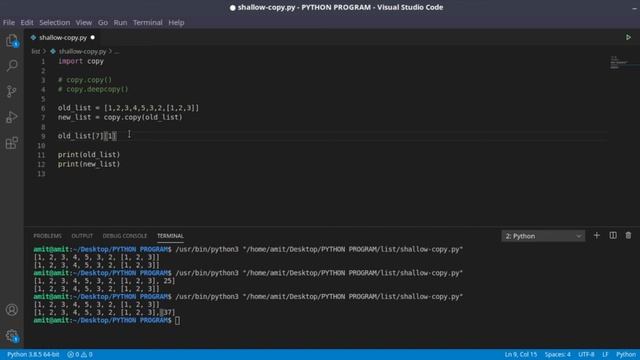Click on 'import copy' line 1
This screenshot has width=640, height=360.
coord(81,61)
